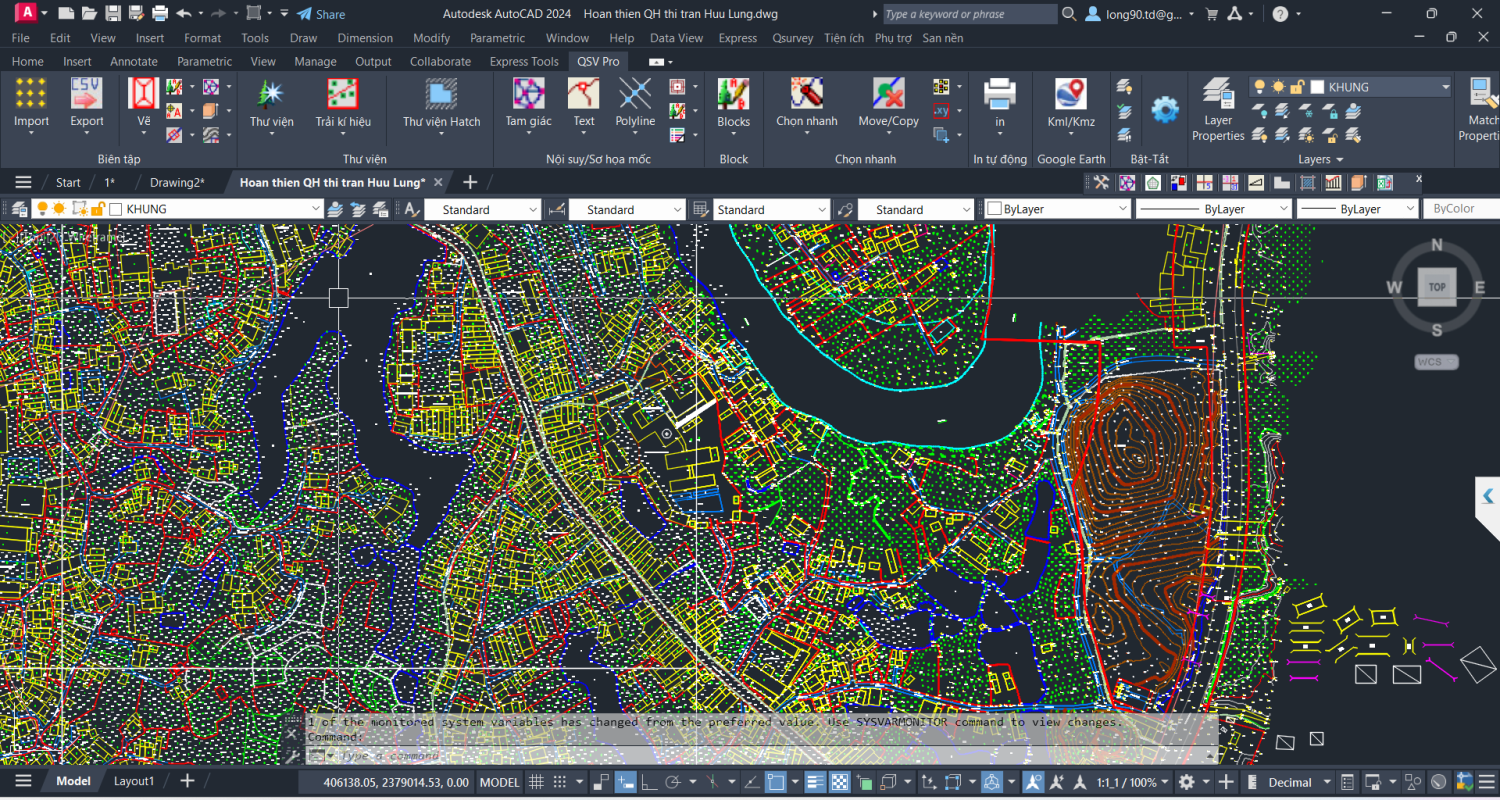
Task: Click the new drawing plus tab button
Action: pos(470,182)
